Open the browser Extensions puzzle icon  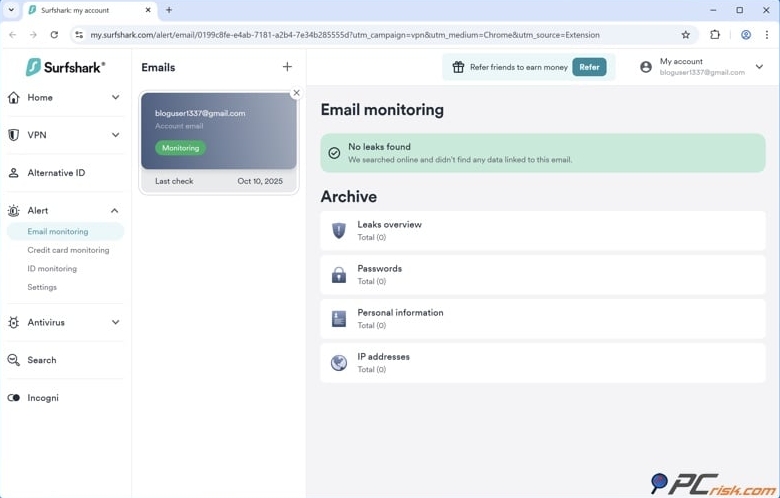coord(715,35)
